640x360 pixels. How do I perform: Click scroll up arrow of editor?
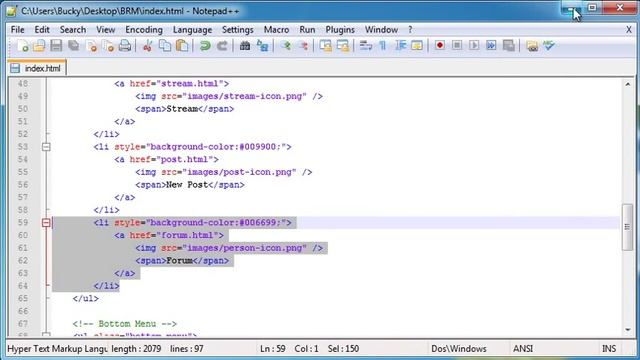(627, 84)
